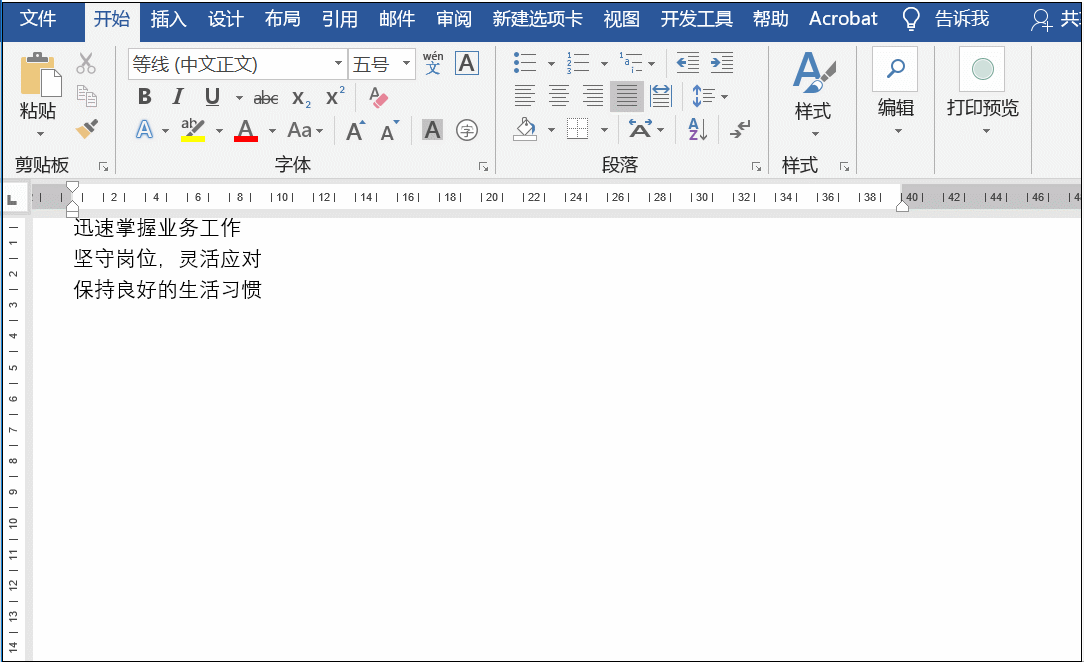Toggle underline formatting
The image size is (1084, 662).
click(212, 97)
